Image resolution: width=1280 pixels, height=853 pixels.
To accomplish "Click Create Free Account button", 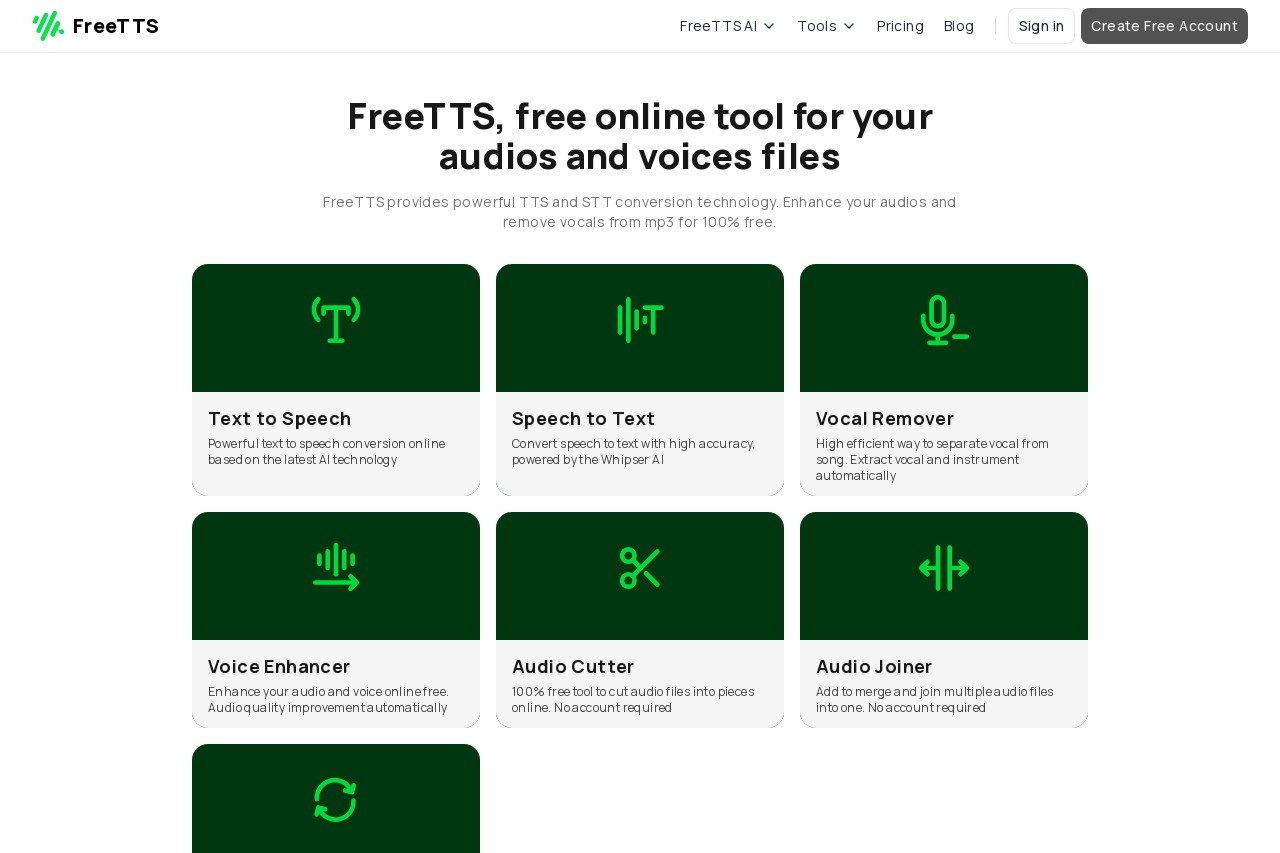I will pyautogui.click(x=1164, y=26).
